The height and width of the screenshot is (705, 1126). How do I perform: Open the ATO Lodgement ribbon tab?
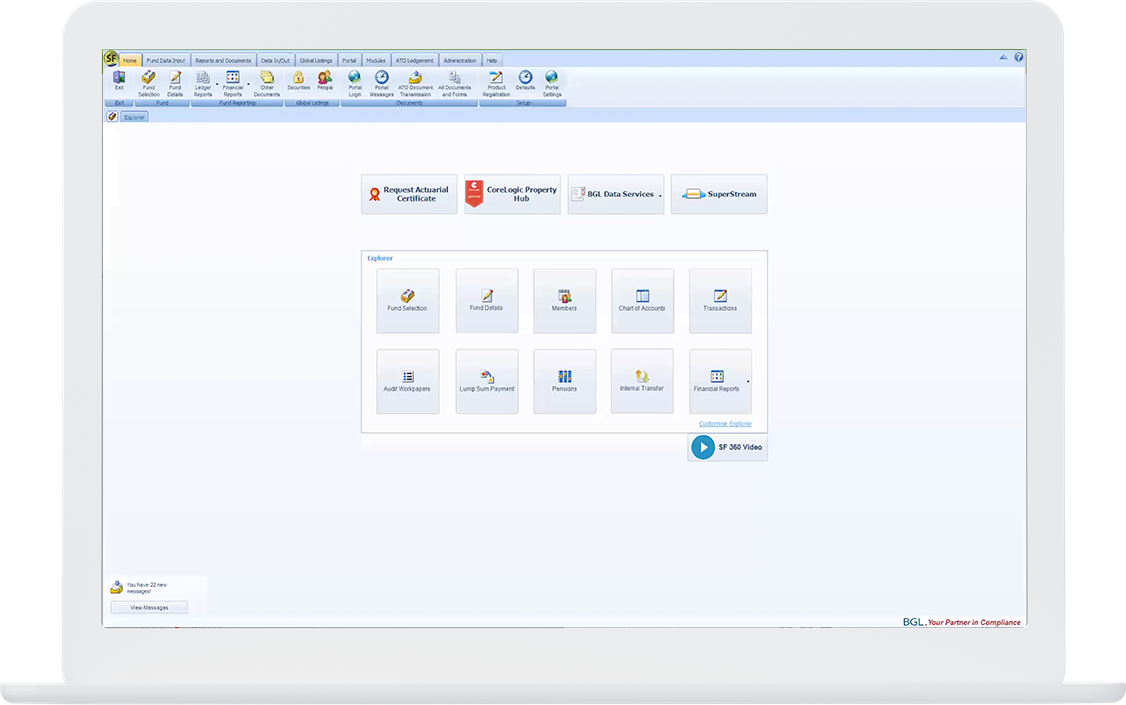414,60
